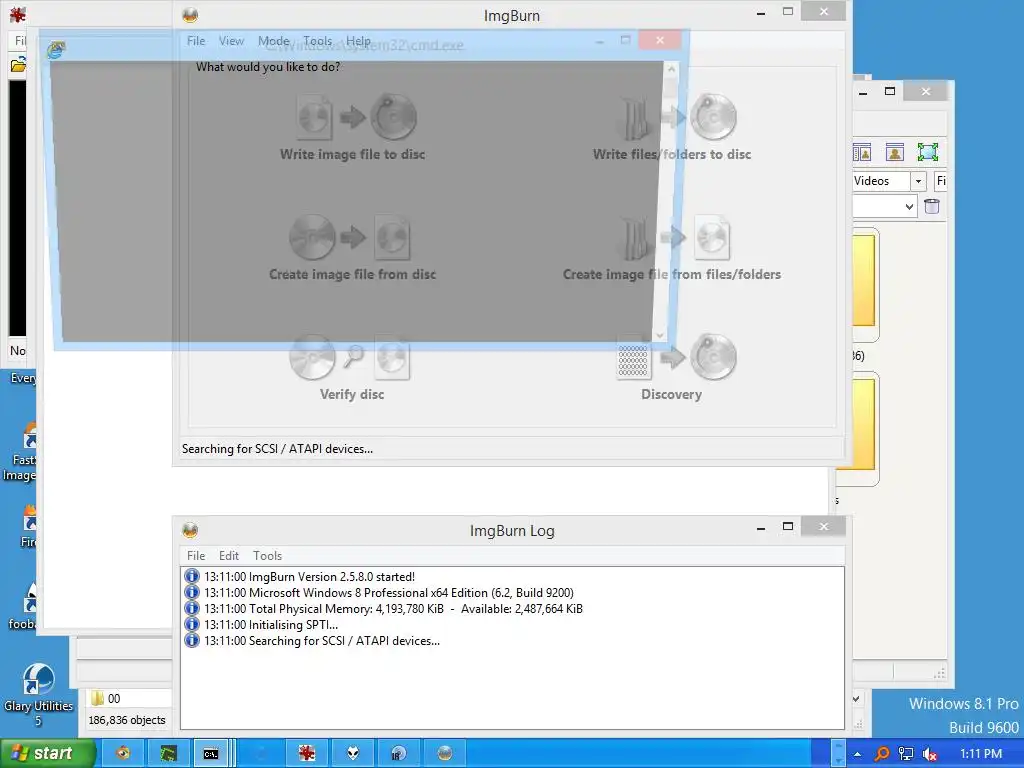
Task: Click the red splat taskbar icon
Action: click(307, 753)
